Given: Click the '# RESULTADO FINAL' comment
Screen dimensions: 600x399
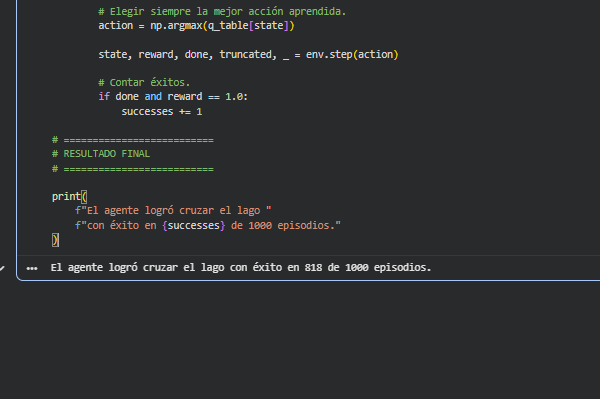Looking at the screenshot, I should coord(101,154).
